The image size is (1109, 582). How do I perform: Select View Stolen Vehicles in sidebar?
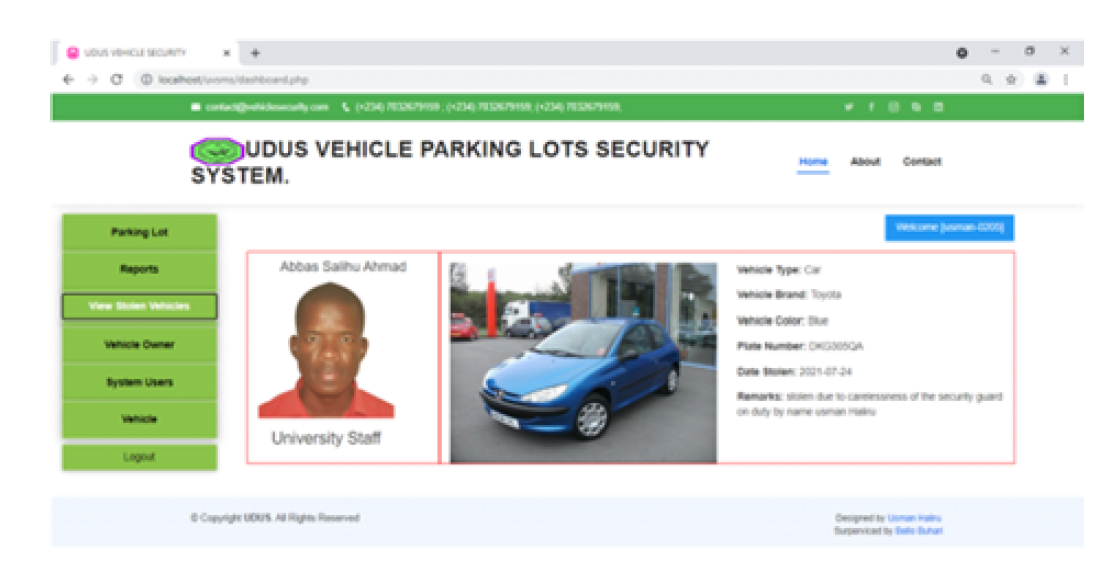coord(139,306)
